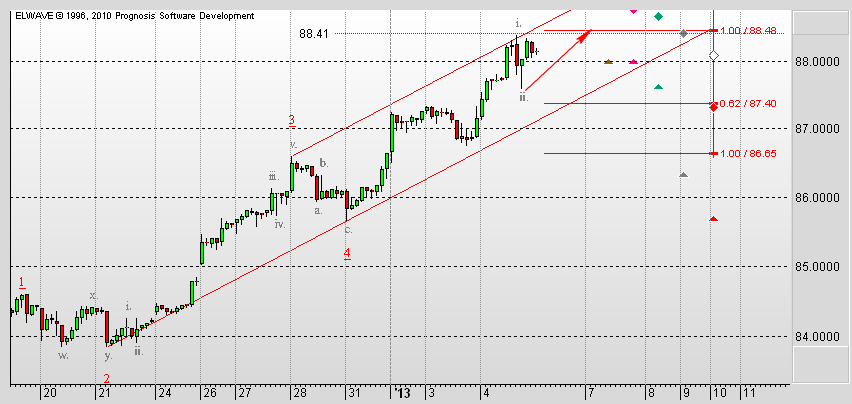The width and height of the screenshot is (852, 404).
Task: Click the red wave label 2
Action: click(106, 378)
